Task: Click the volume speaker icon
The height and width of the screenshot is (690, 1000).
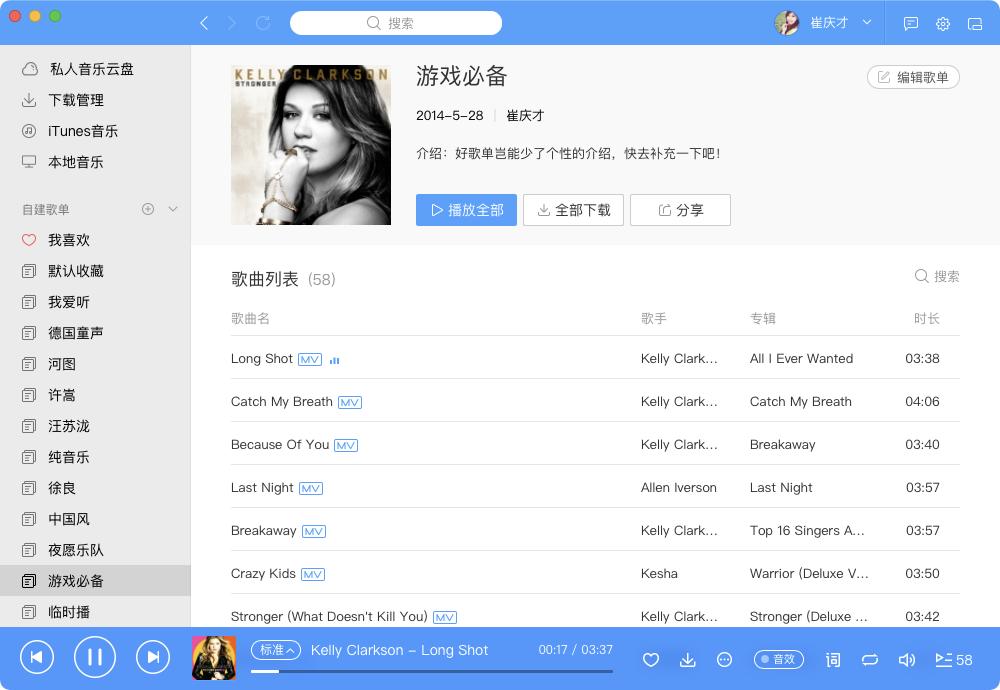Action: coord(906,659)
